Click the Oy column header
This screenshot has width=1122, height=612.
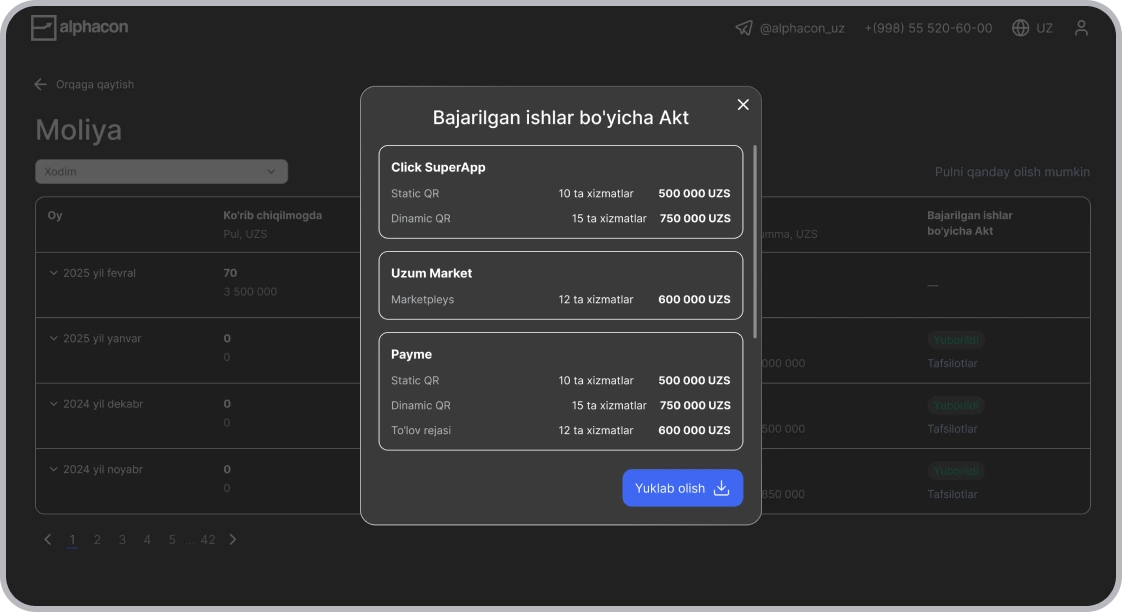coord(55,215)
